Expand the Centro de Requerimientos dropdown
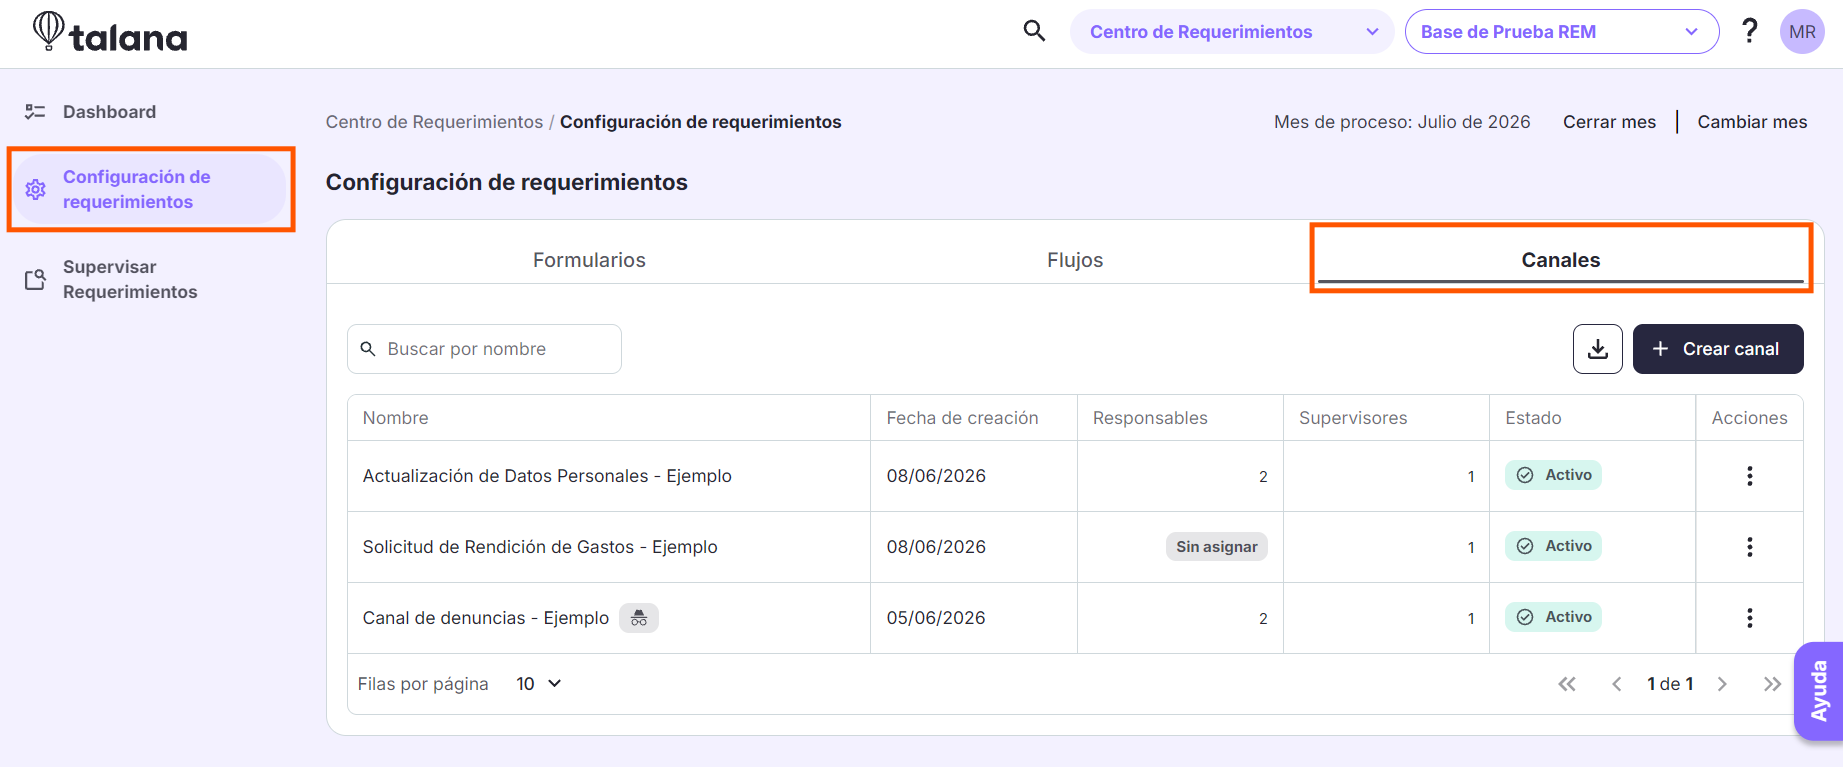This screenshot has height=767, width=1843. click(x=1232, y=32)
